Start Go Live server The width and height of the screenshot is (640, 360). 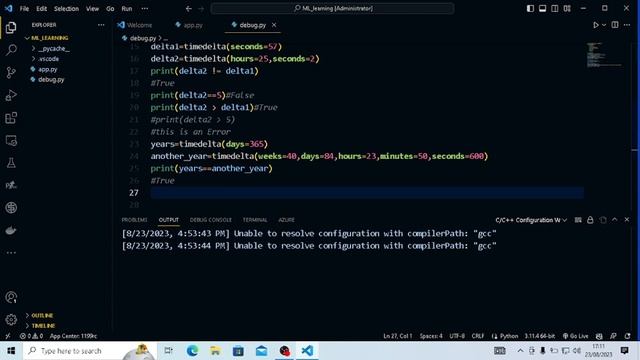point(576,336)
